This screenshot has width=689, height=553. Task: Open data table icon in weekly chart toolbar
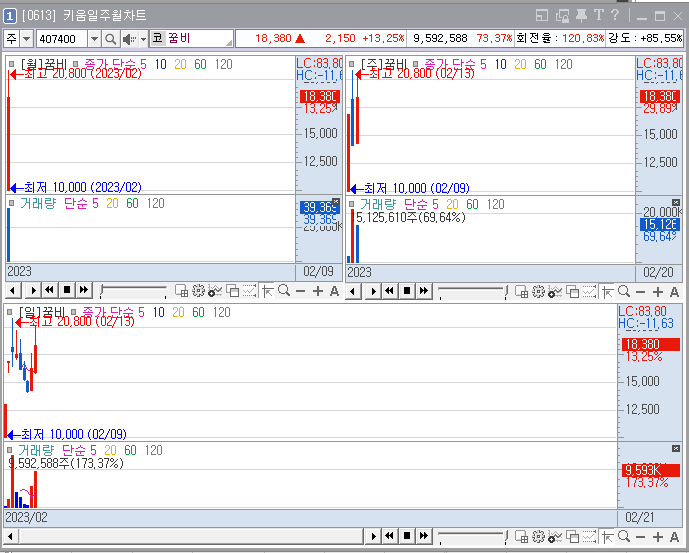click(522, 291)
